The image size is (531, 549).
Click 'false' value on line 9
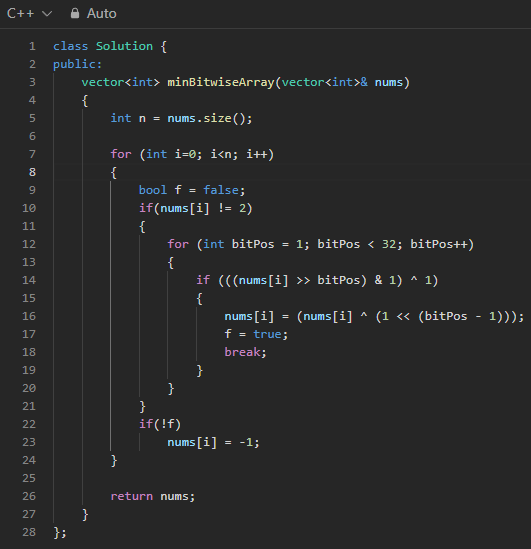(x=221, y=190)
